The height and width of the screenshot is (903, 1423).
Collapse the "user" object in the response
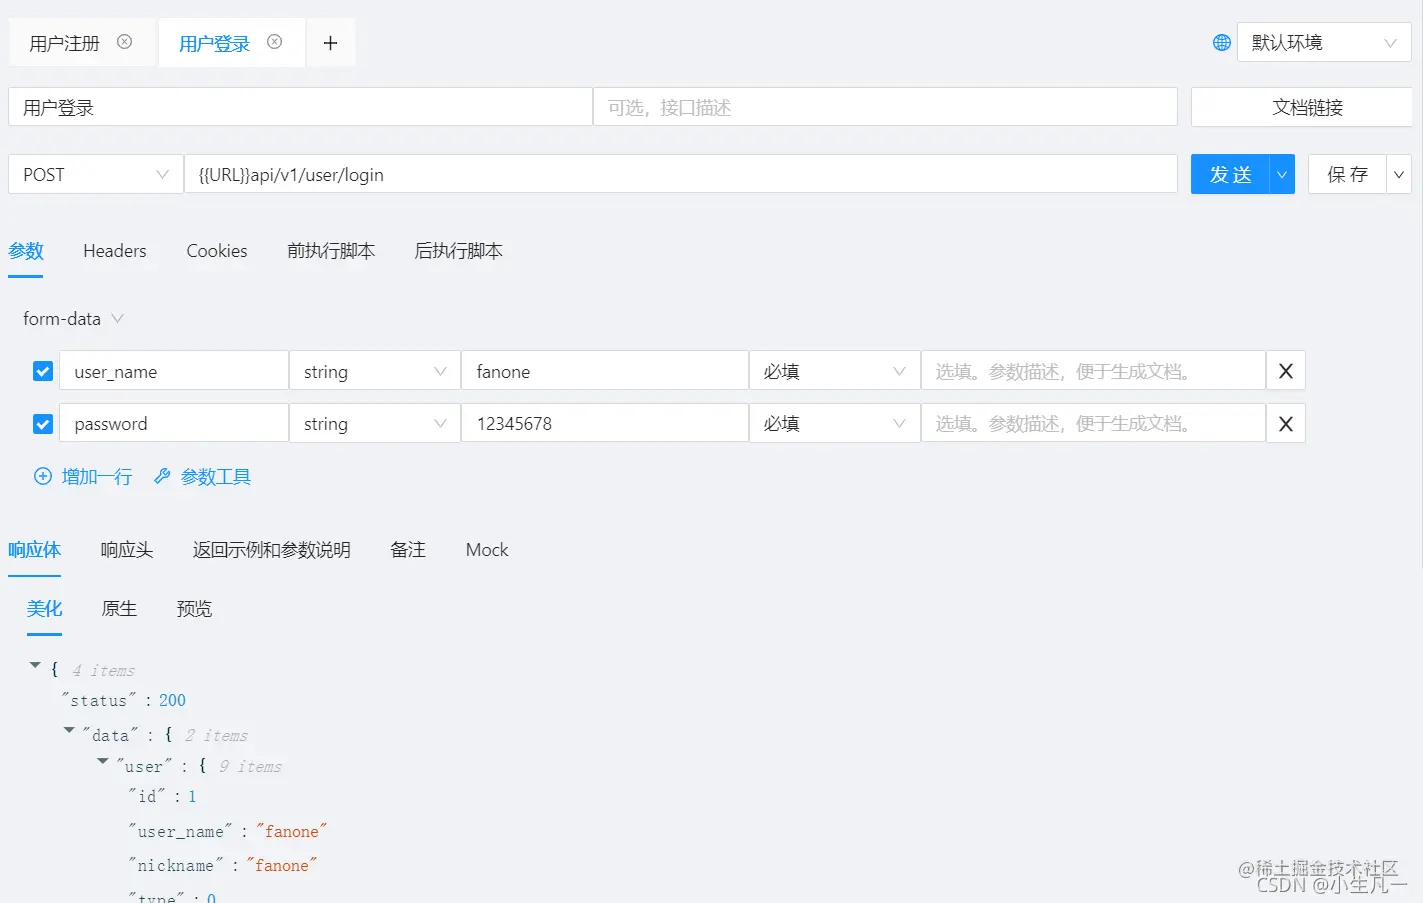point(103,762)
